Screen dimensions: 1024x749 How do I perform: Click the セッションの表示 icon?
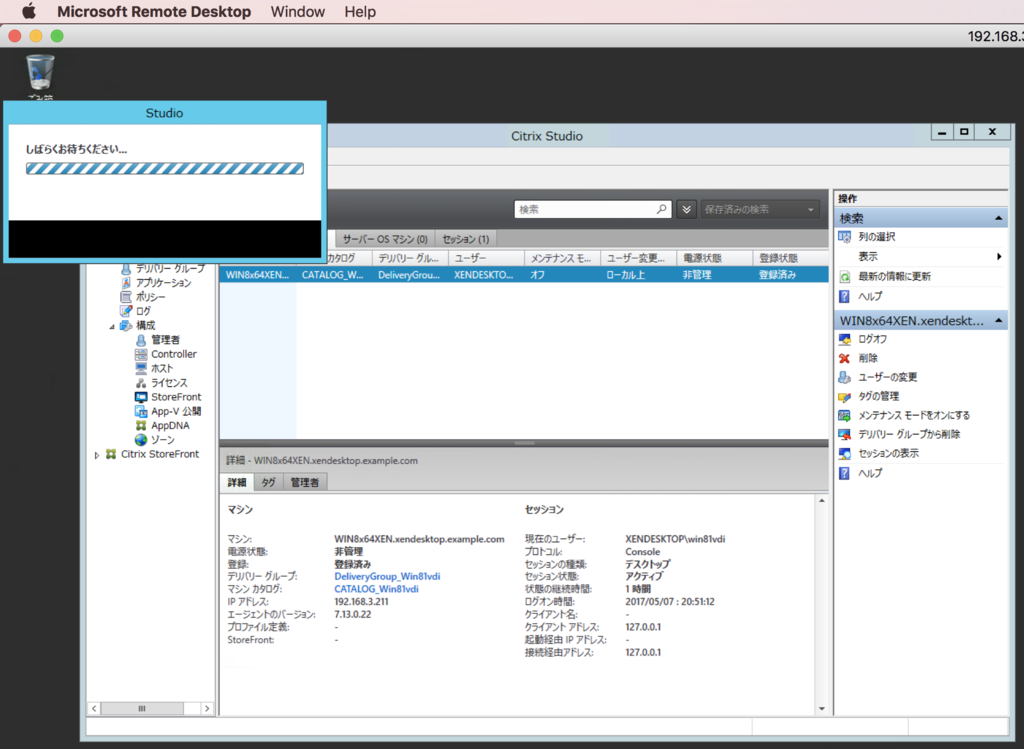click(x=844, y=453)
